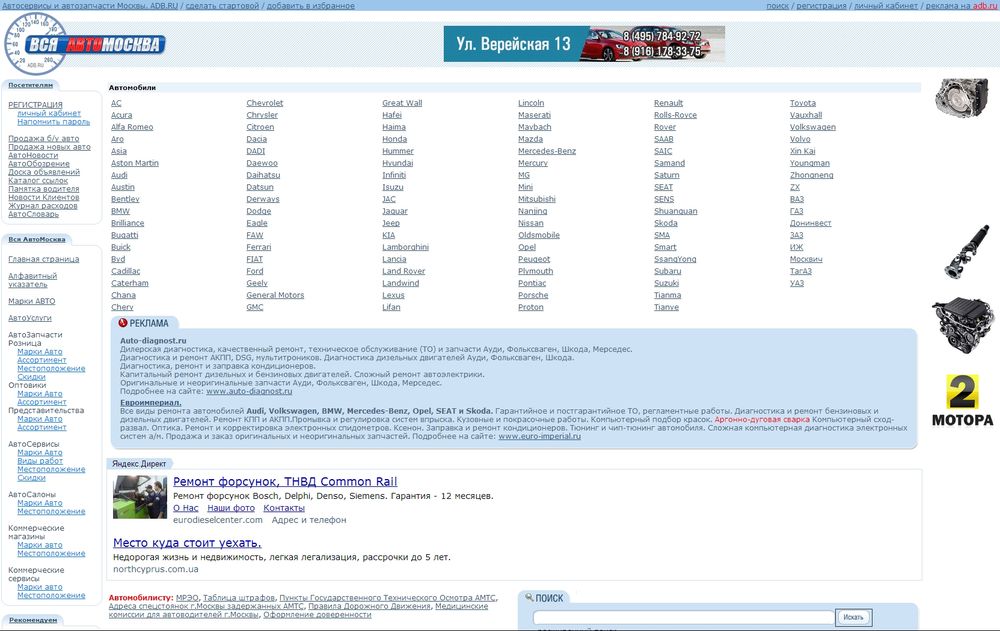
Task: Click Напомнить пароль sidebar link
Action: 54,121
